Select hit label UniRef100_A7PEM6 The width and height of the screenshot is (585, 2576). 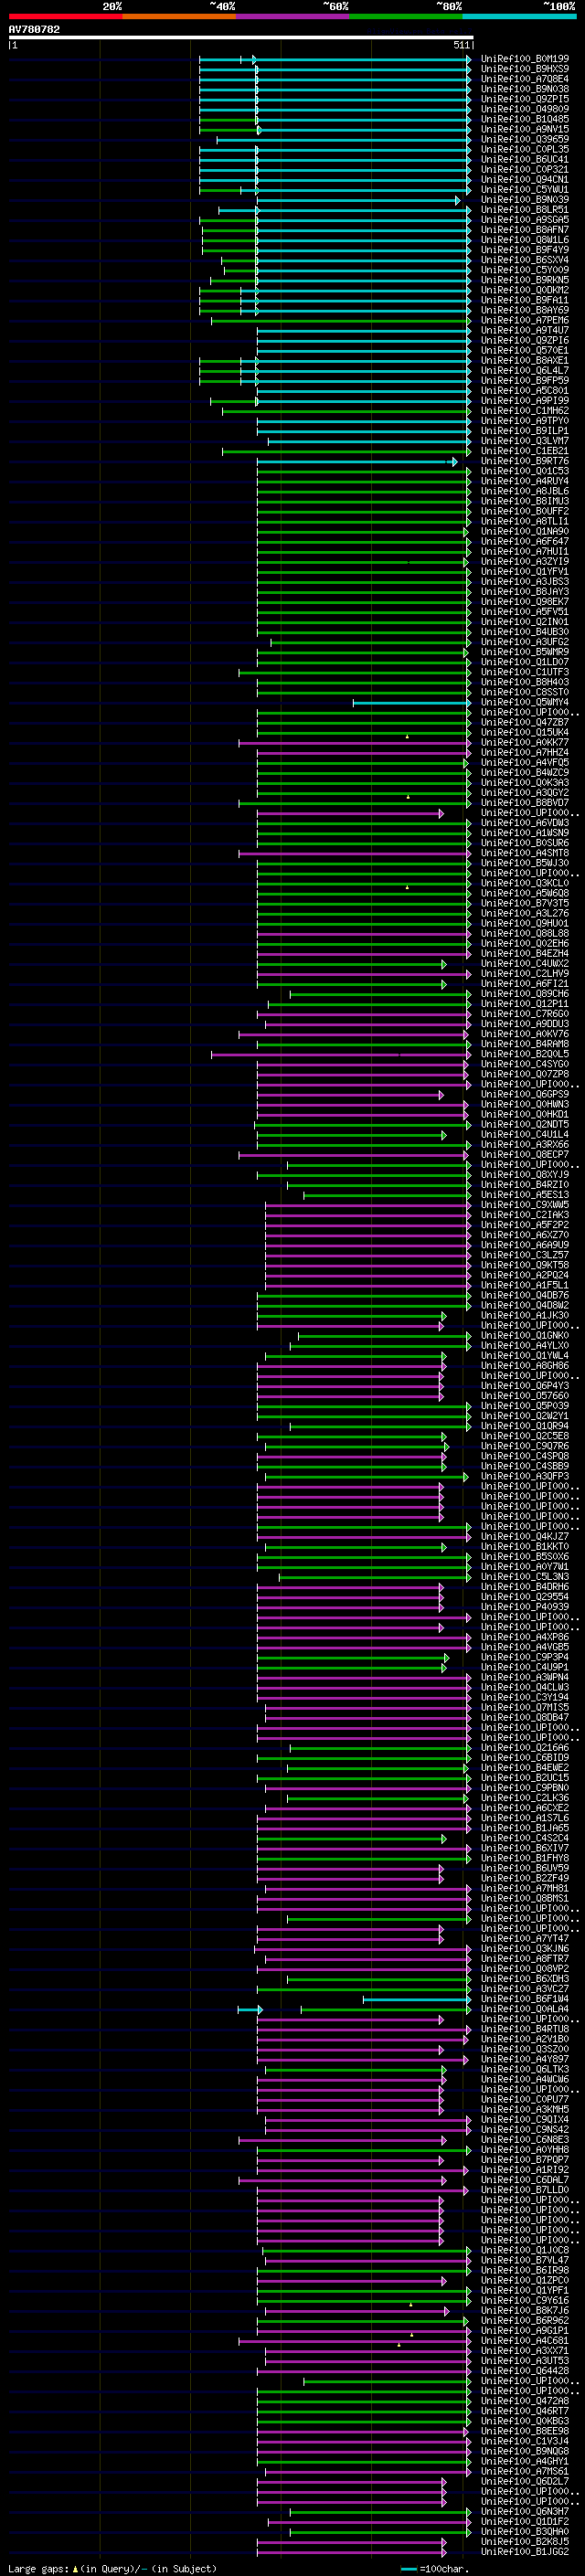pyautogui.click(x=525, y=320)
